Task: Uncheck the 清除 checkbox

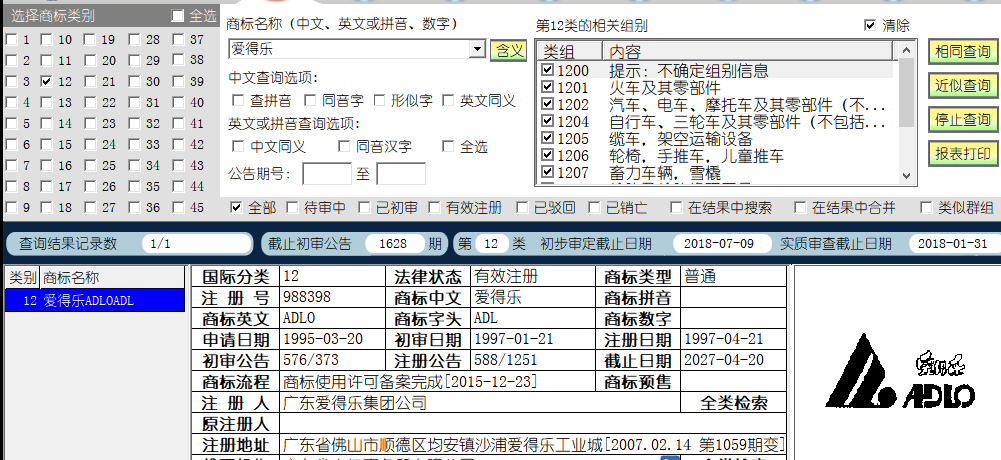Action: tap(869, 25)
